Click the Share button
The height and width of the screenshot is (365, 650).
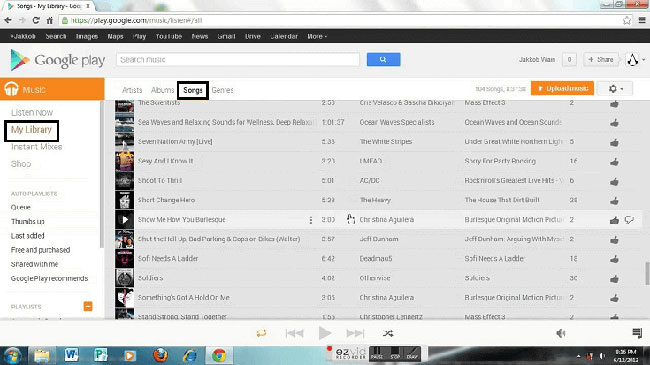click(x=601, y=59)
